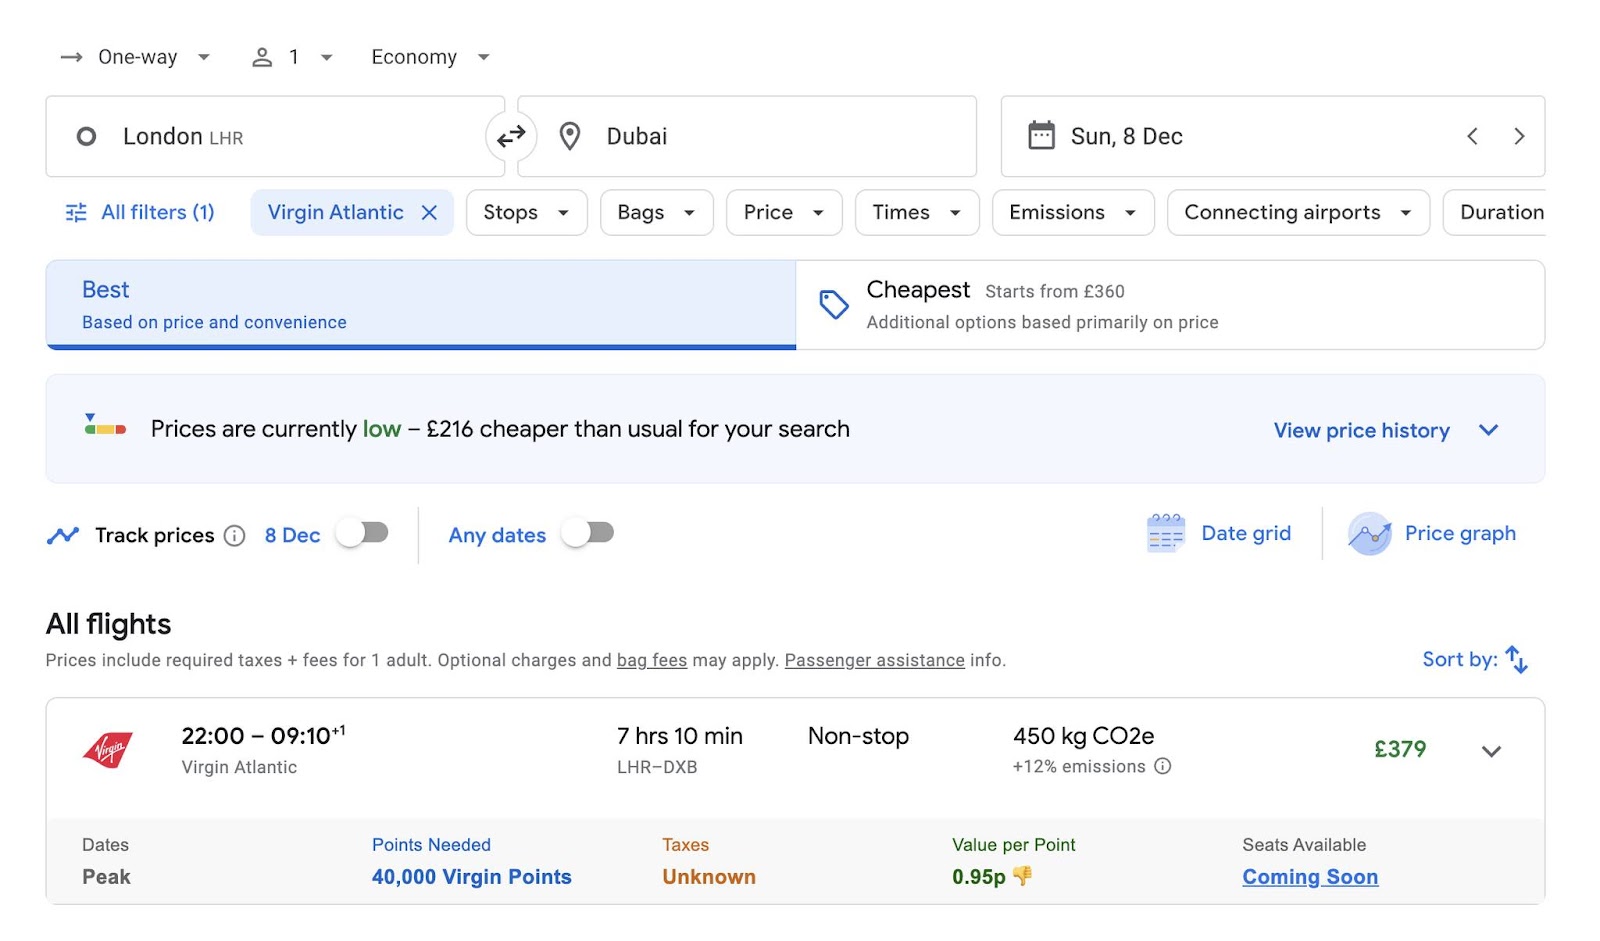Open the Emissions filter dropdown
Viewport: 1600px width, 941px height.
1073,212
